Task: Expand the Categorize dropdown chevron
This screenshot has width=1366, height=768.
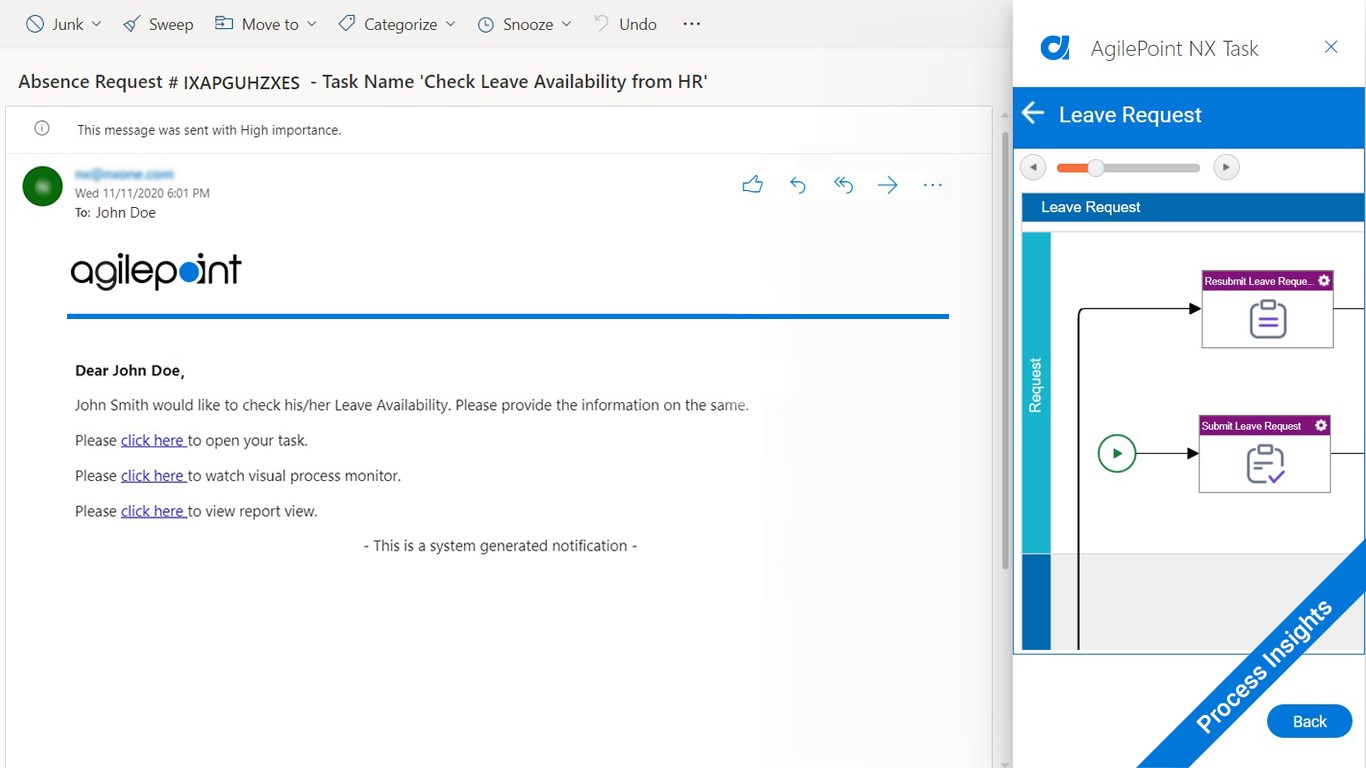Action: (x=450, y=24)
